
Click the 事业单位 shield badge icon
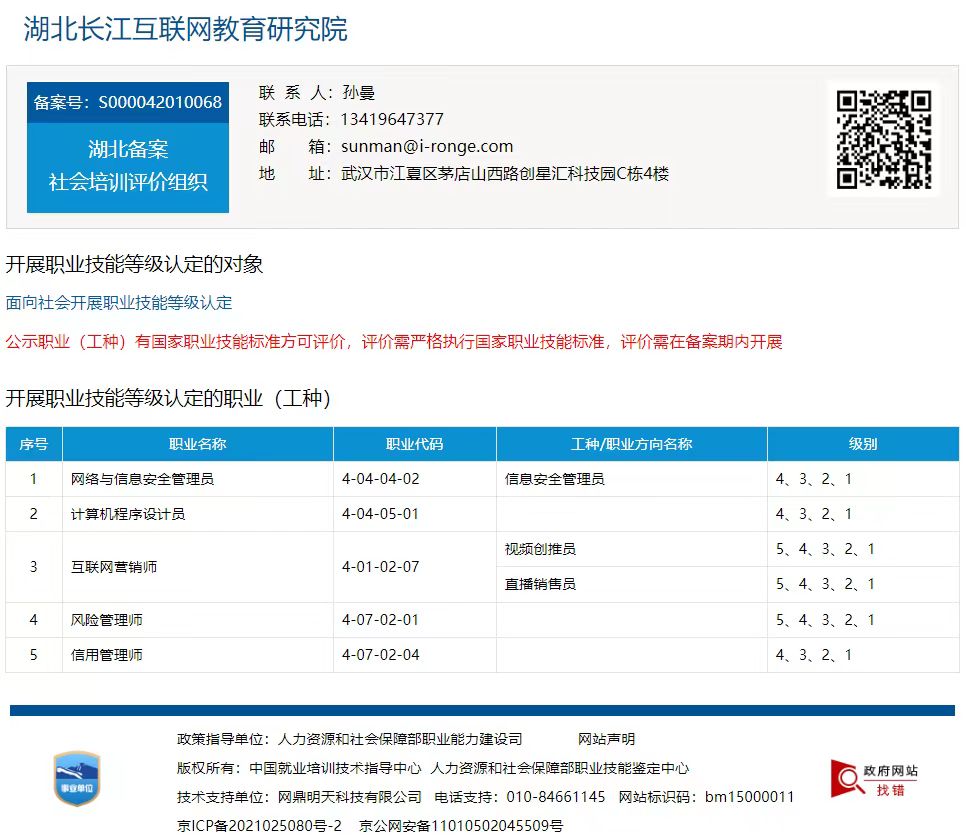(x=77, y=779)
